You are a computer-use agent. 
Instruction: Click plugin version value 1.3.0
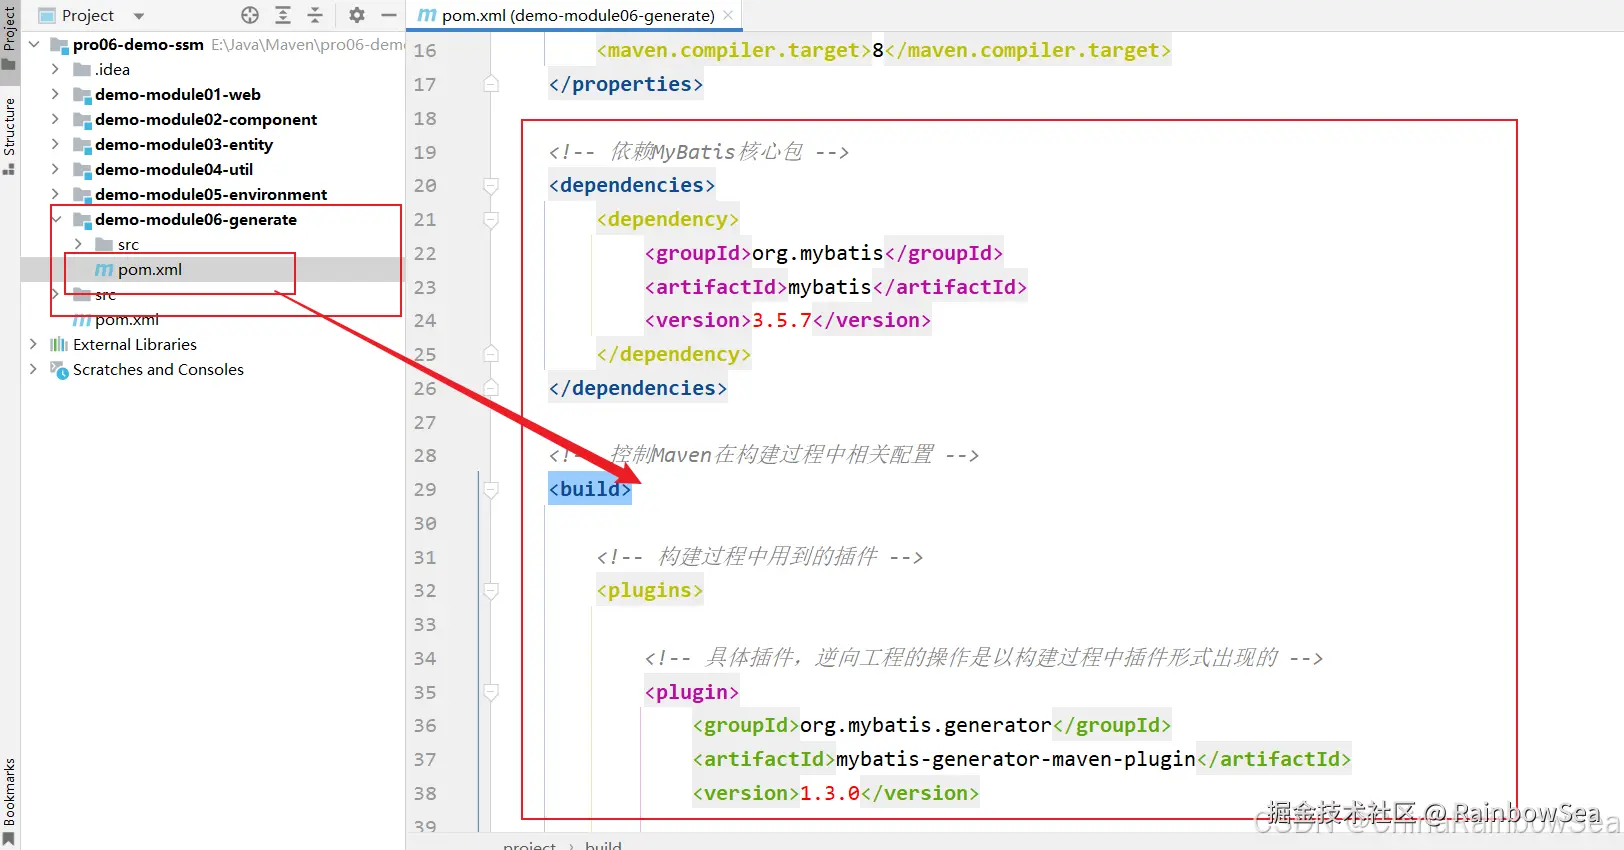[830, 793]
